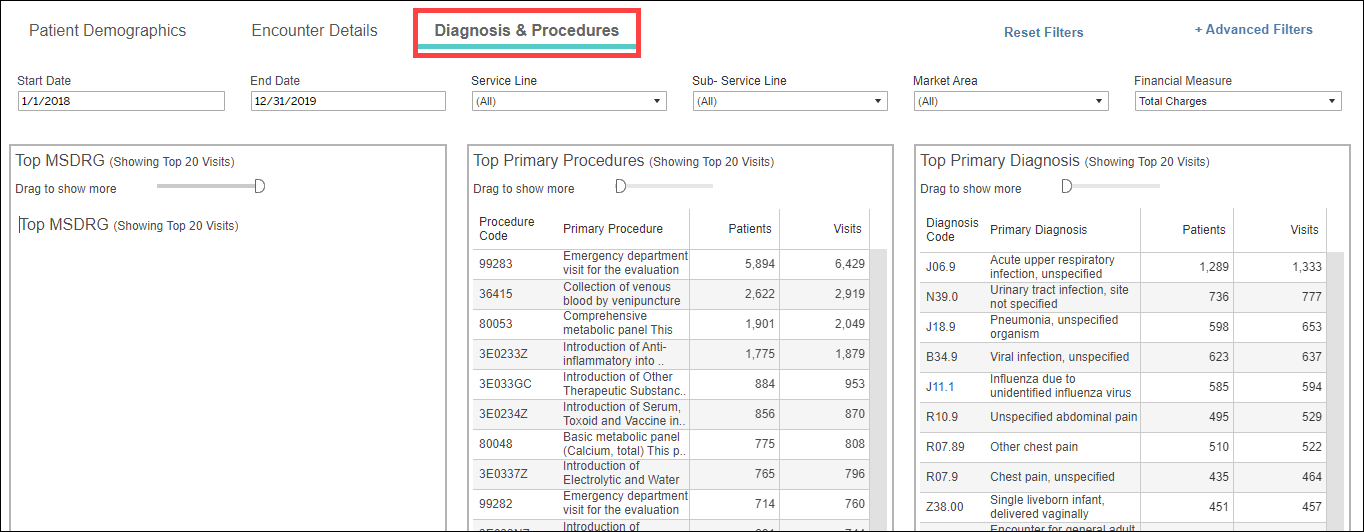Click the Start Date input field
The image size is (1364, 532).
tap(121, 101)
